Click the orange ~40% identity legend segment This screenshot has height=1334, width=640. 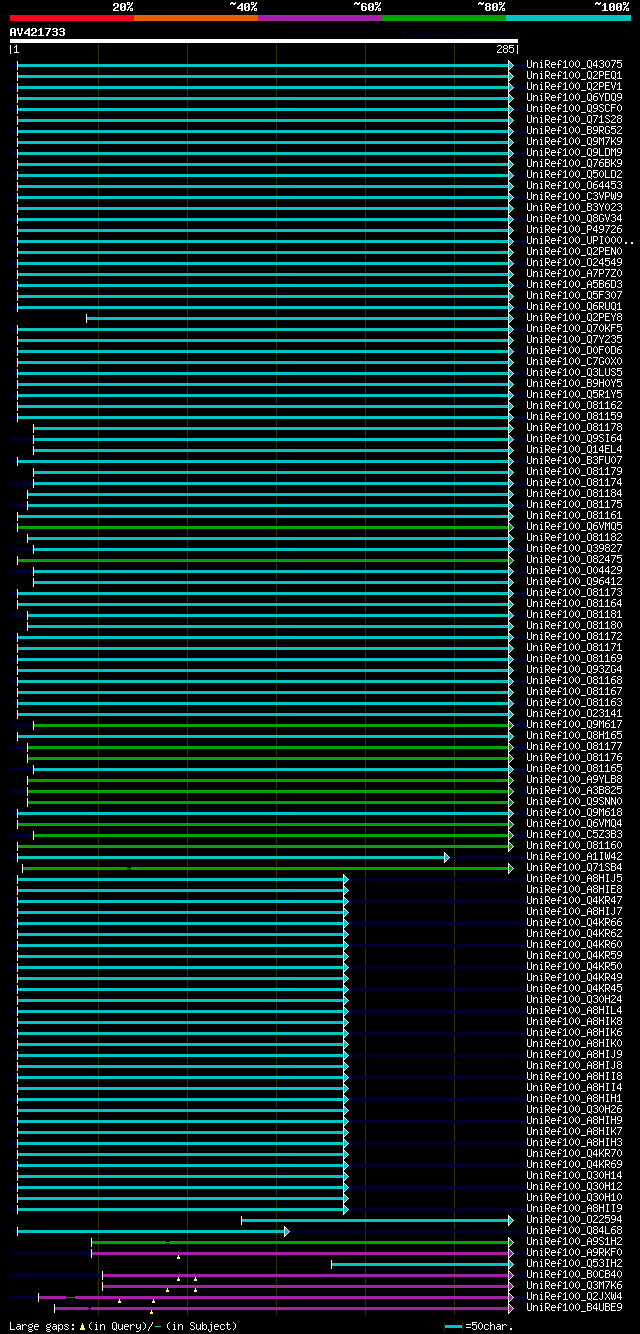click(x=195, y=18)
